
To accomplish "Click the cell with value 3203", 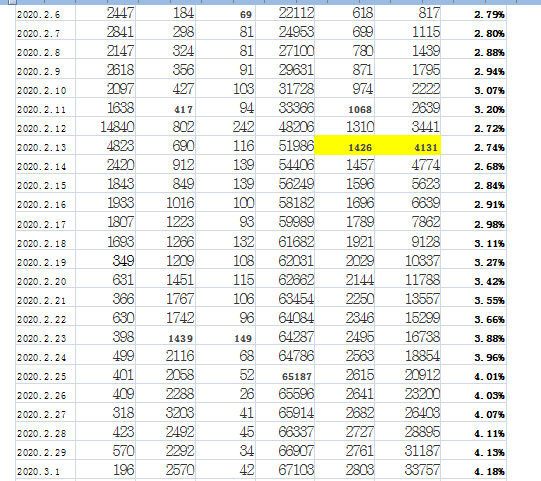I will pos(165,412).
